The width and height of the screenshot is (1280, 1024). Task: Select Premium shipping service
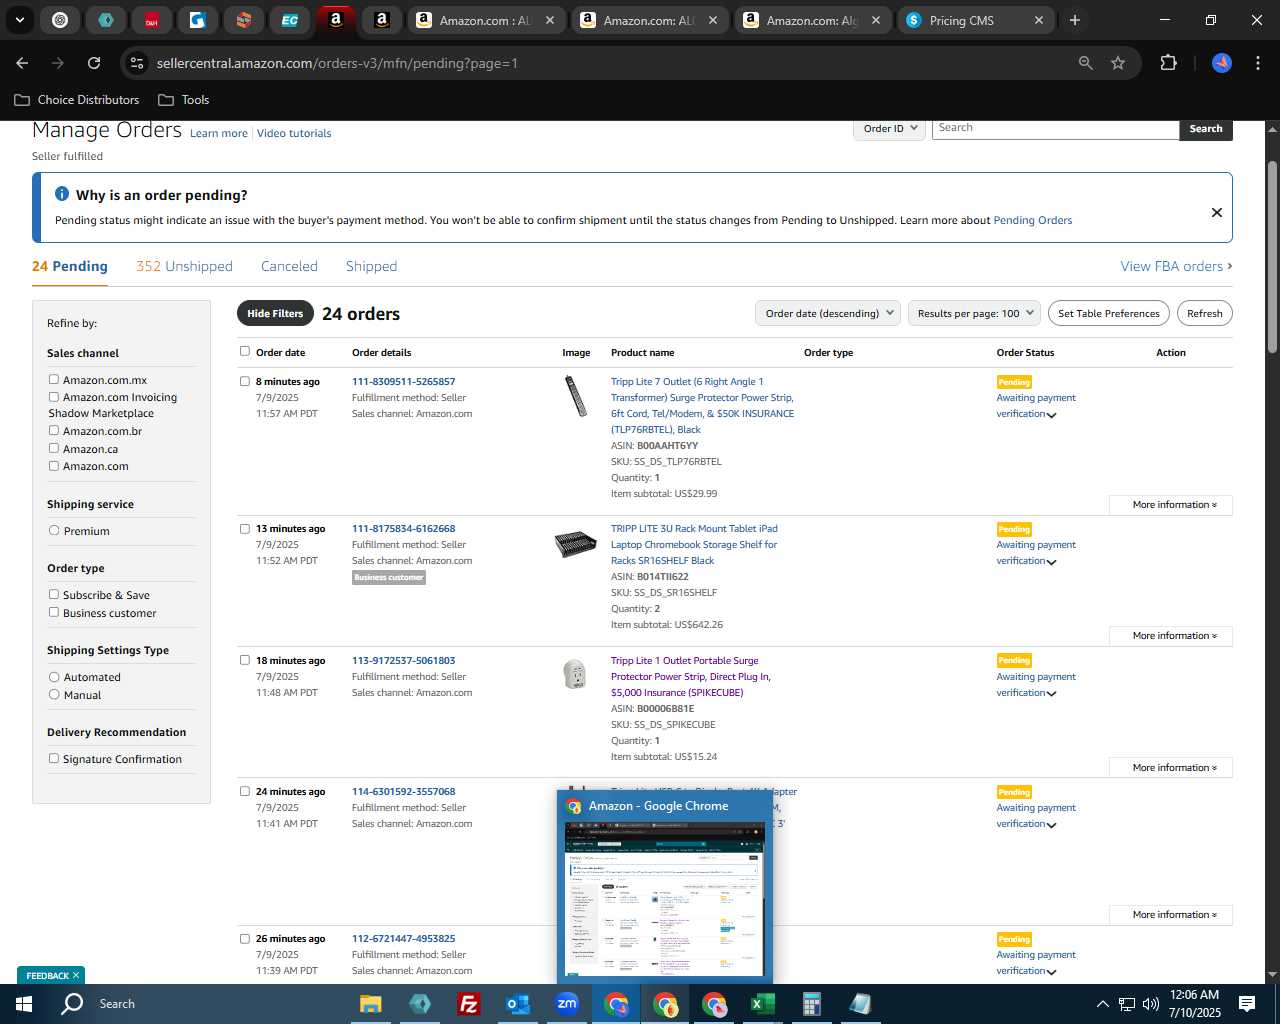[x=54, y=530]
